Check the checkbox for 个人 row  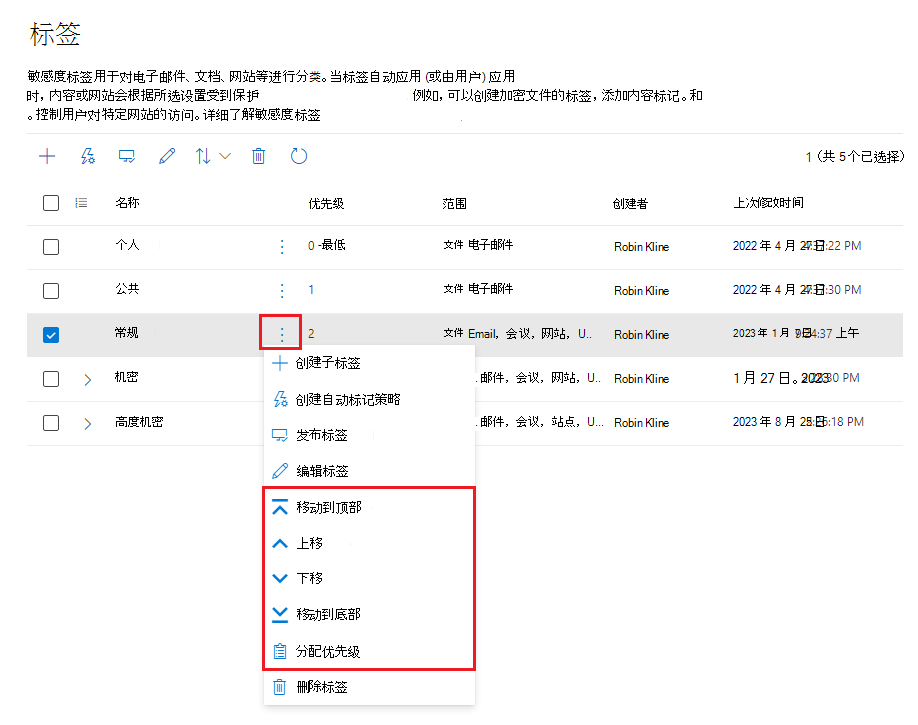(x=51, y=246)
